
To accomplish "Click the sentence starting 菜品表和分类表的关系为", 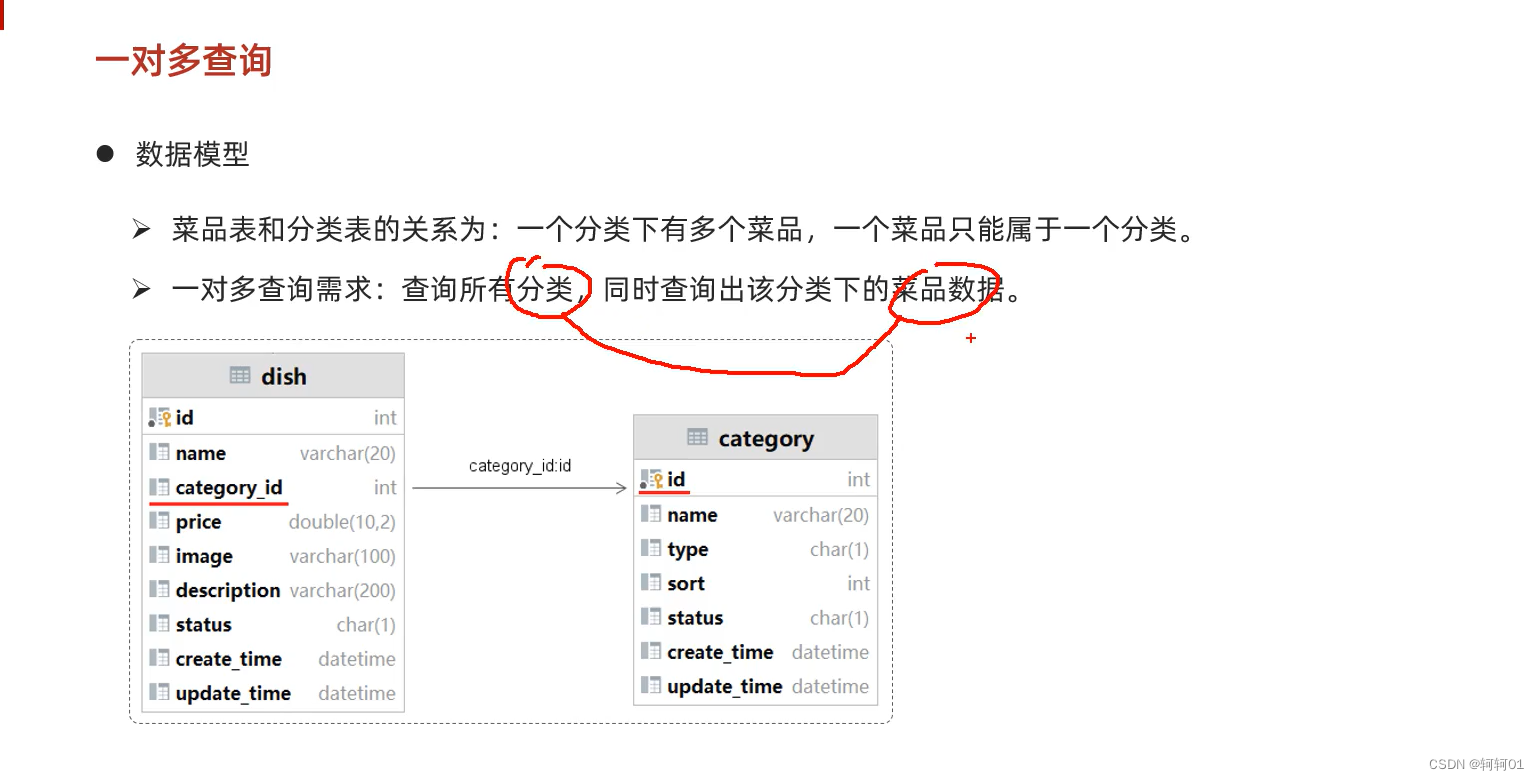I will pos(684,230).
